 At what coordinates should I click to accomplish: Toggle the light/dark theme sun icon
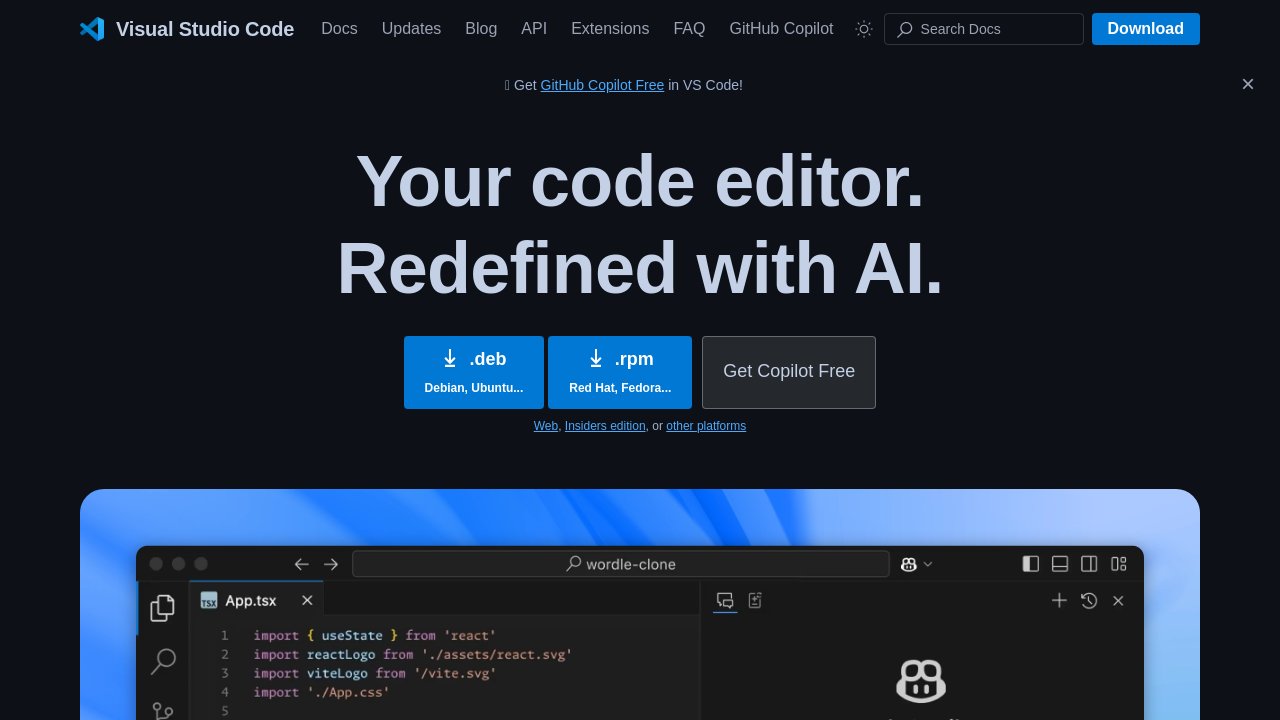click(864, 29)
